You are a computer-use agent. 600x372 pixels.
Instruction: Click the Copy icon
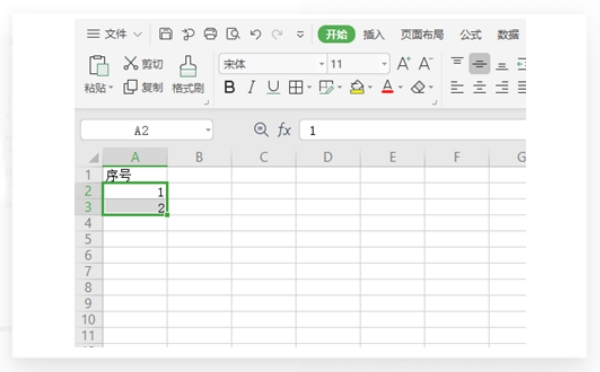click(130, 87)
